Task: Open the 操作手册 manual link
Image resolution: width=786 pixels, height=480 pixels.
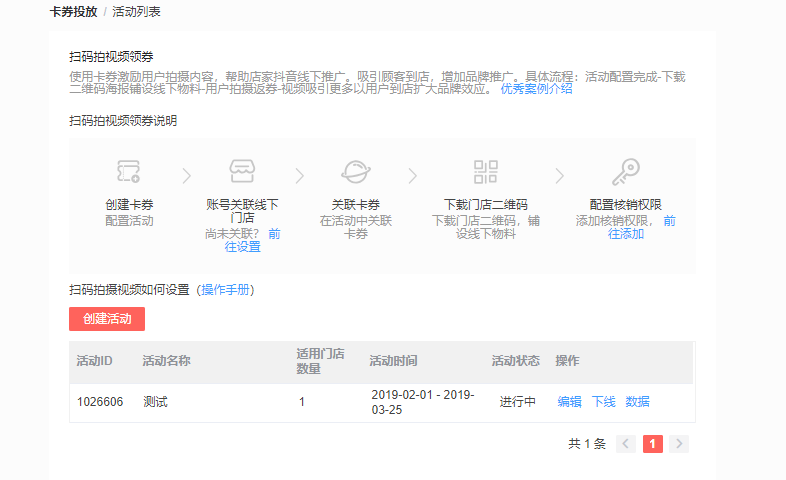Action: tap(225, 290)
